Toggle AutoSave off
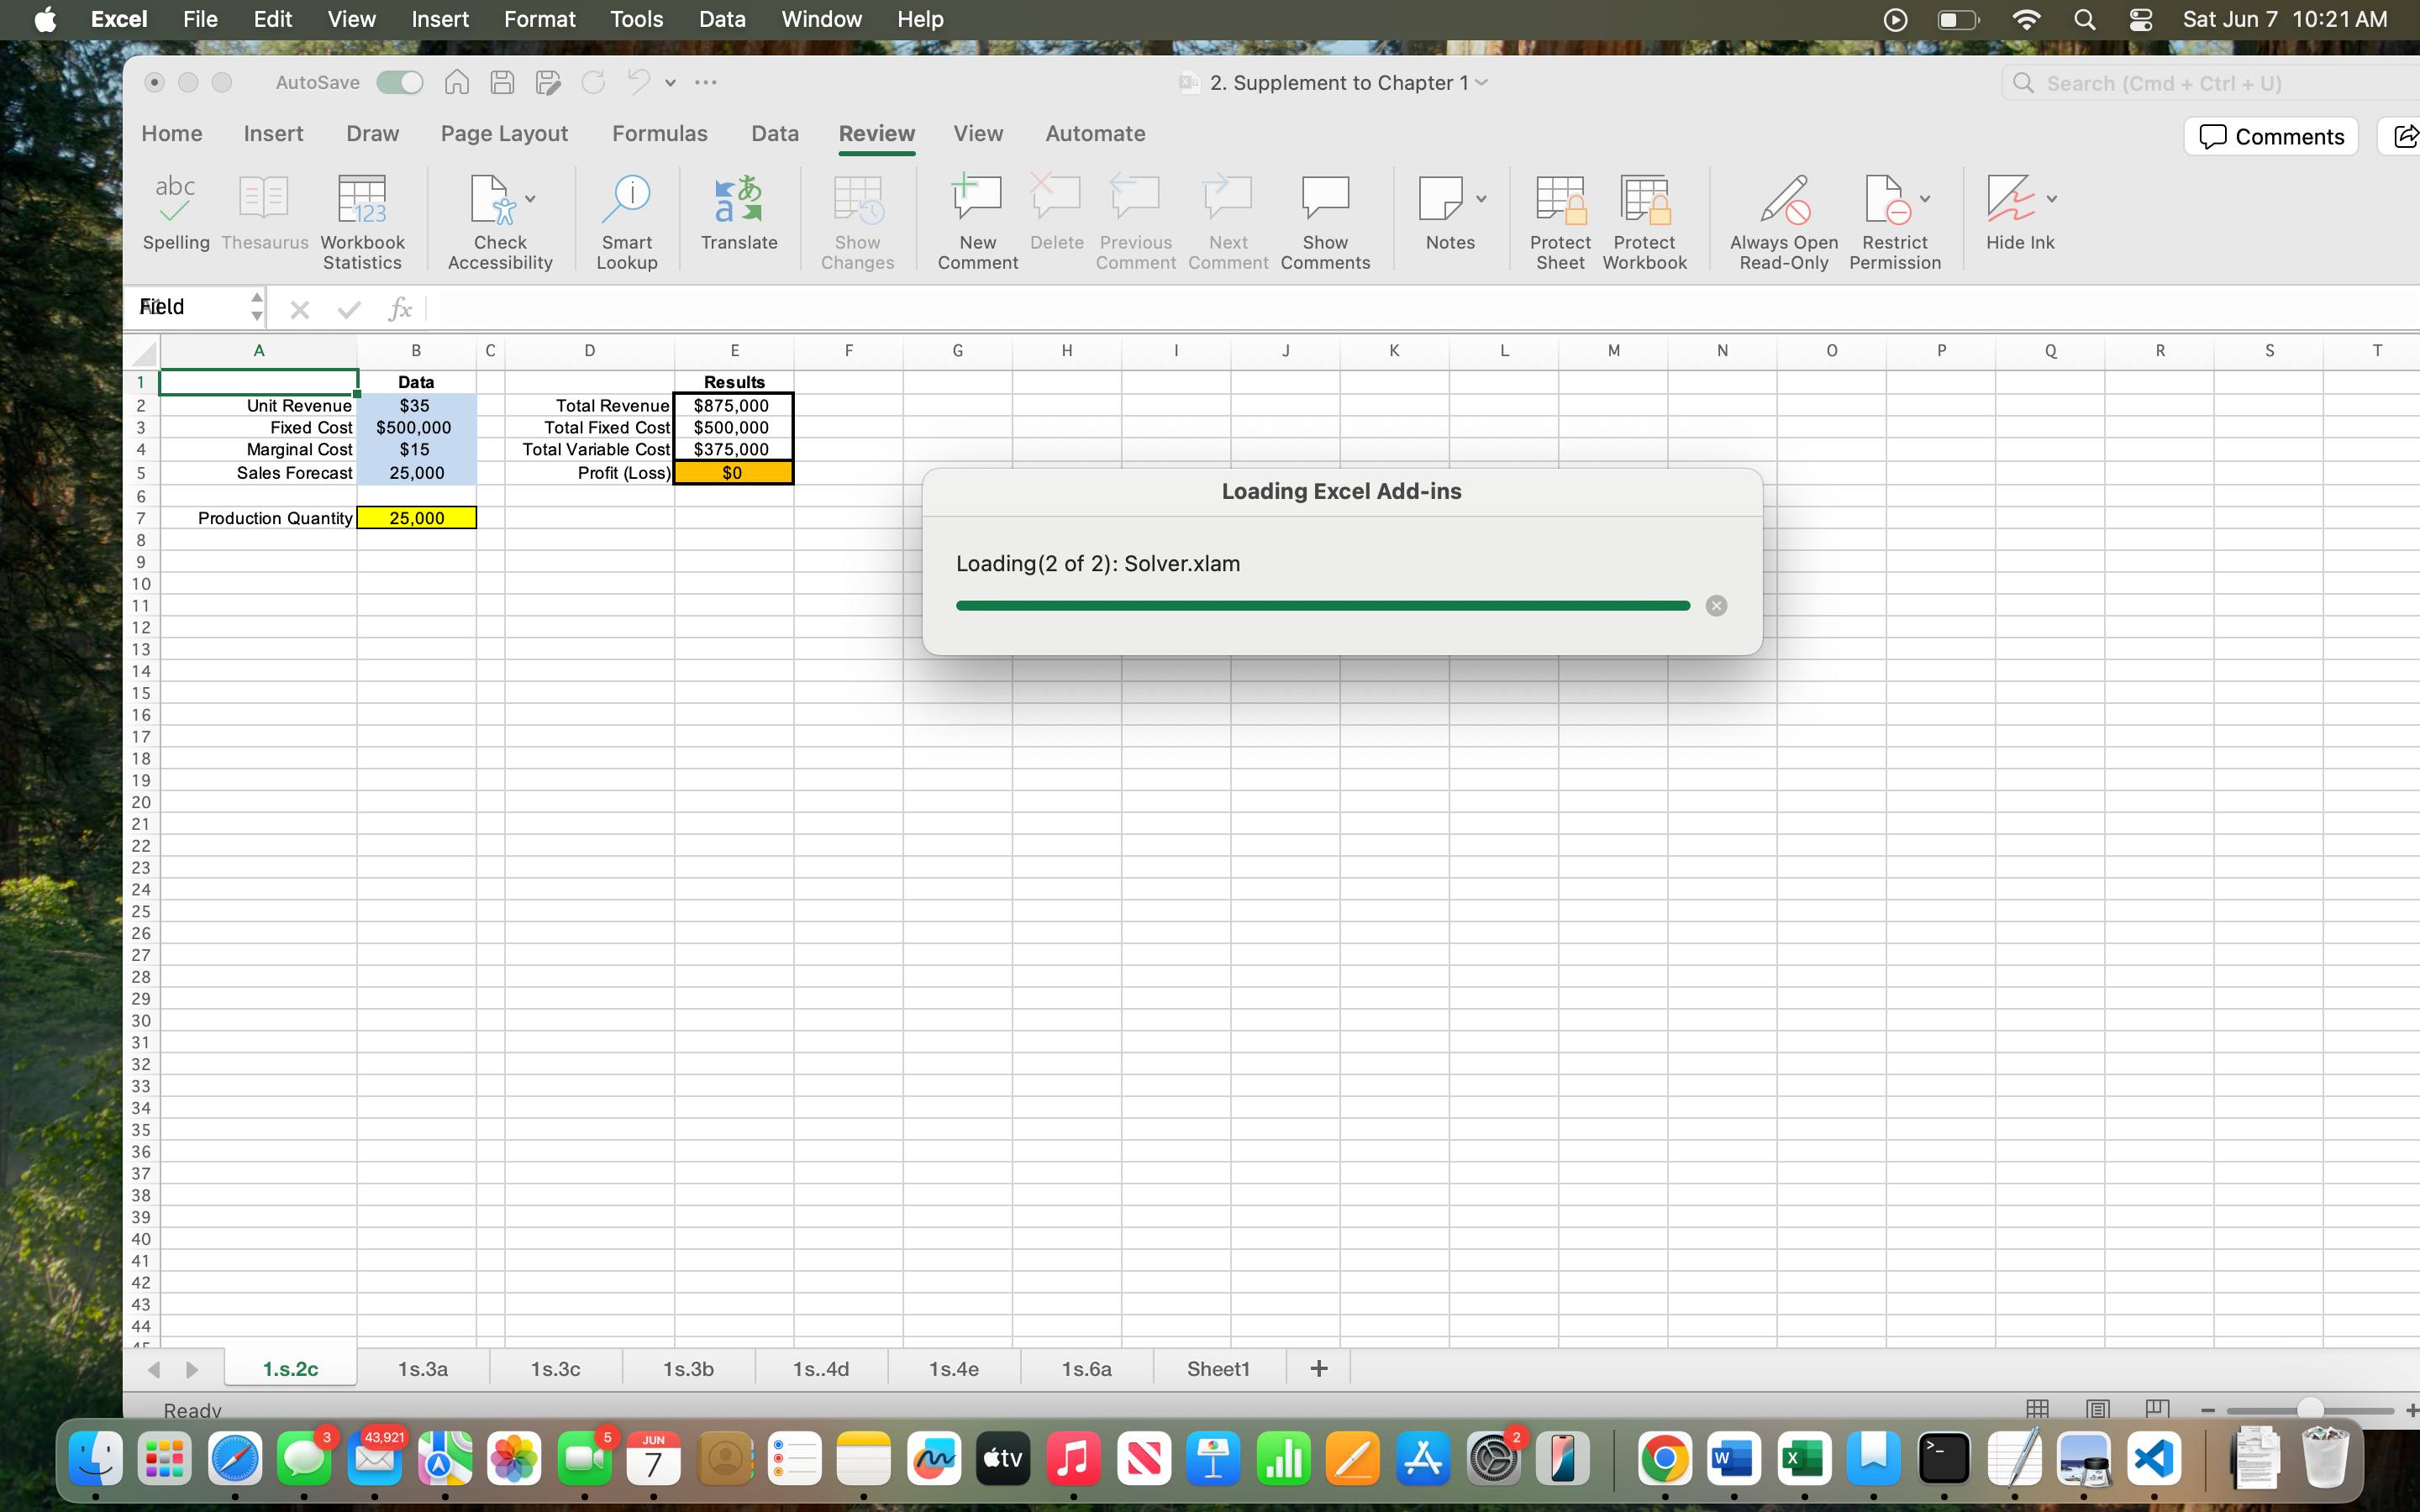The image size is (2420, 1512). (x=399, y=82)
